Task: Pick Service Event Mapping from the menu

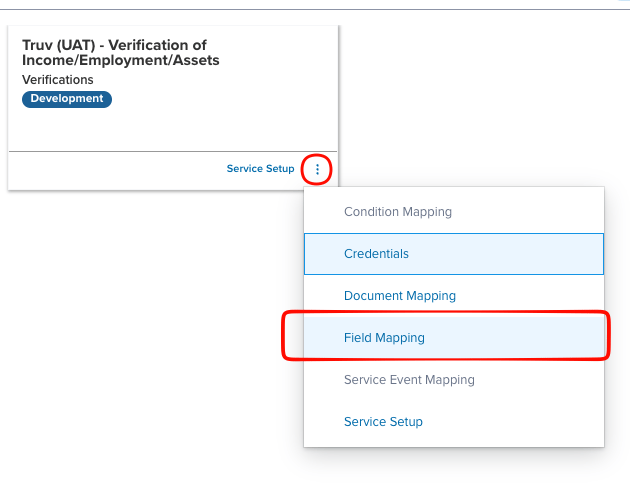Action: click(x=454, y=380)
